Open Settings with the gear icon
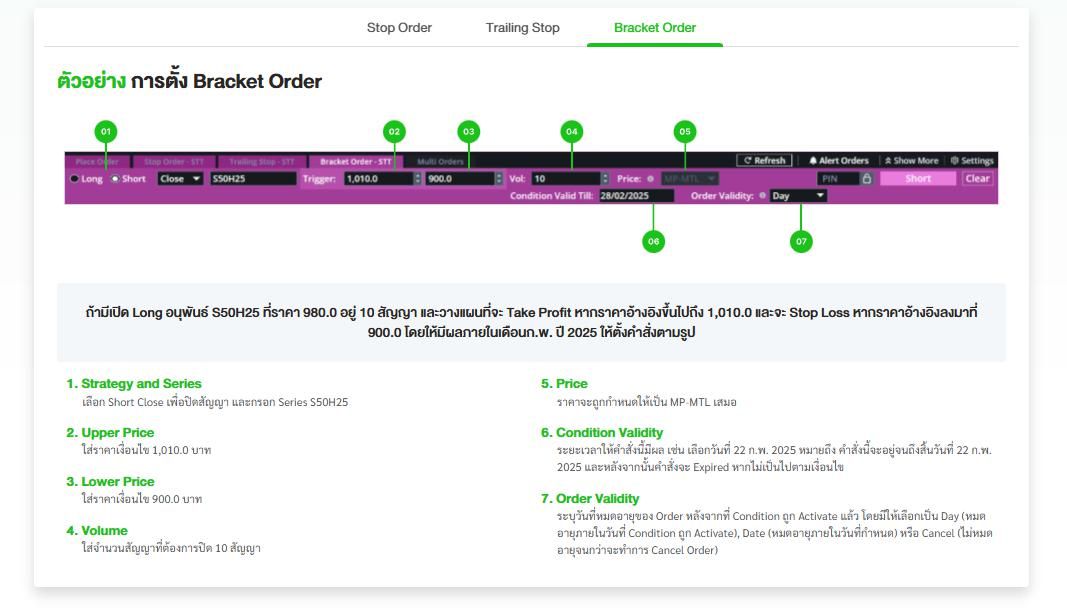The image size is (1067, 611). coord(972,161)
